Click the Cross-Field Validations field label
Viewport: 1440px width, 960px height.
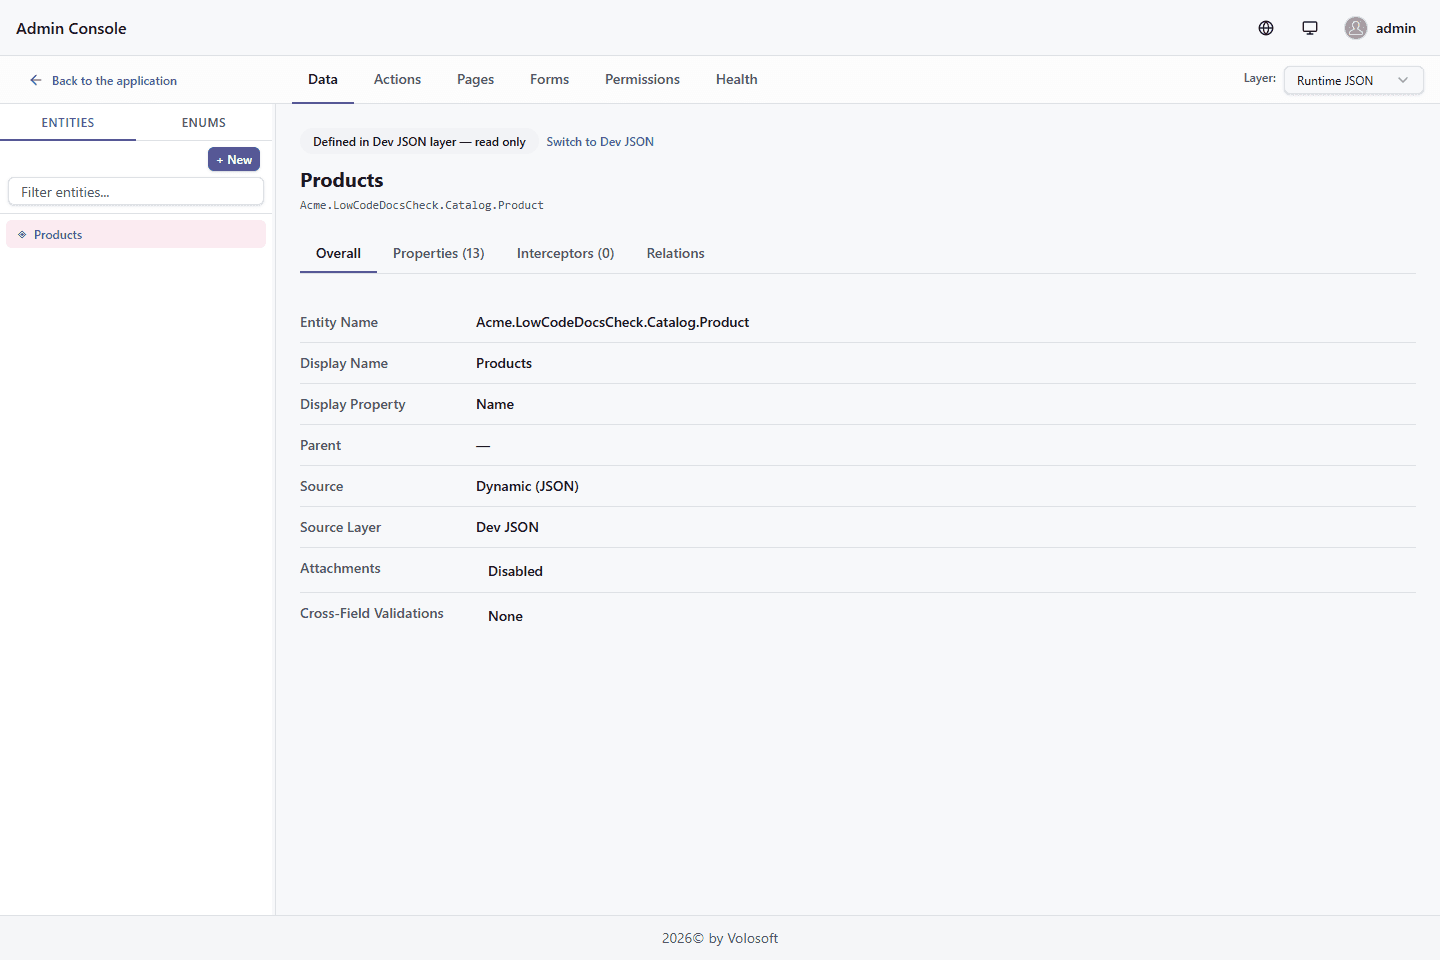372,613
